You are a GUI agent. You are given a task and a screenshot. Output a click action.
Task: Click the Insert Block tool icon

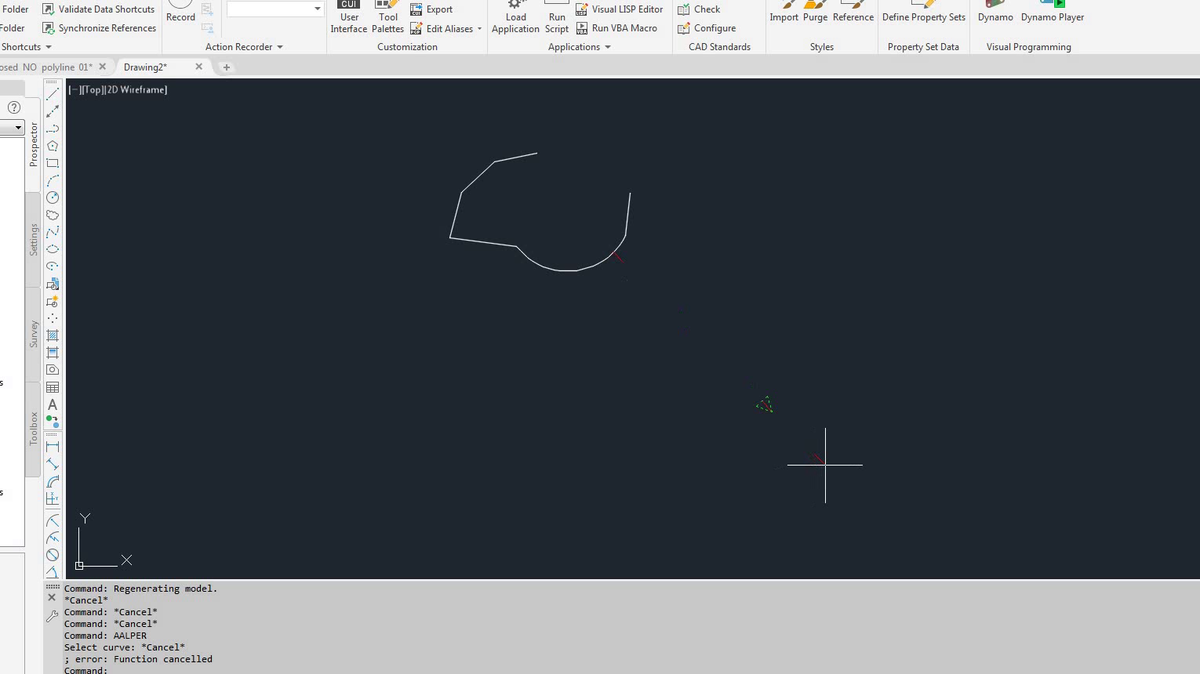53,283
